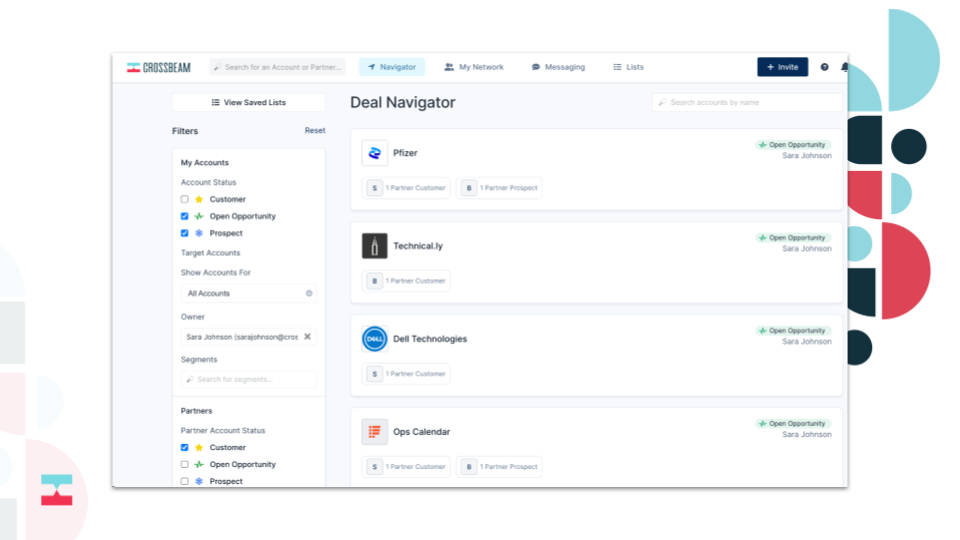Go to the Messaging tab

tap(558, 67)
